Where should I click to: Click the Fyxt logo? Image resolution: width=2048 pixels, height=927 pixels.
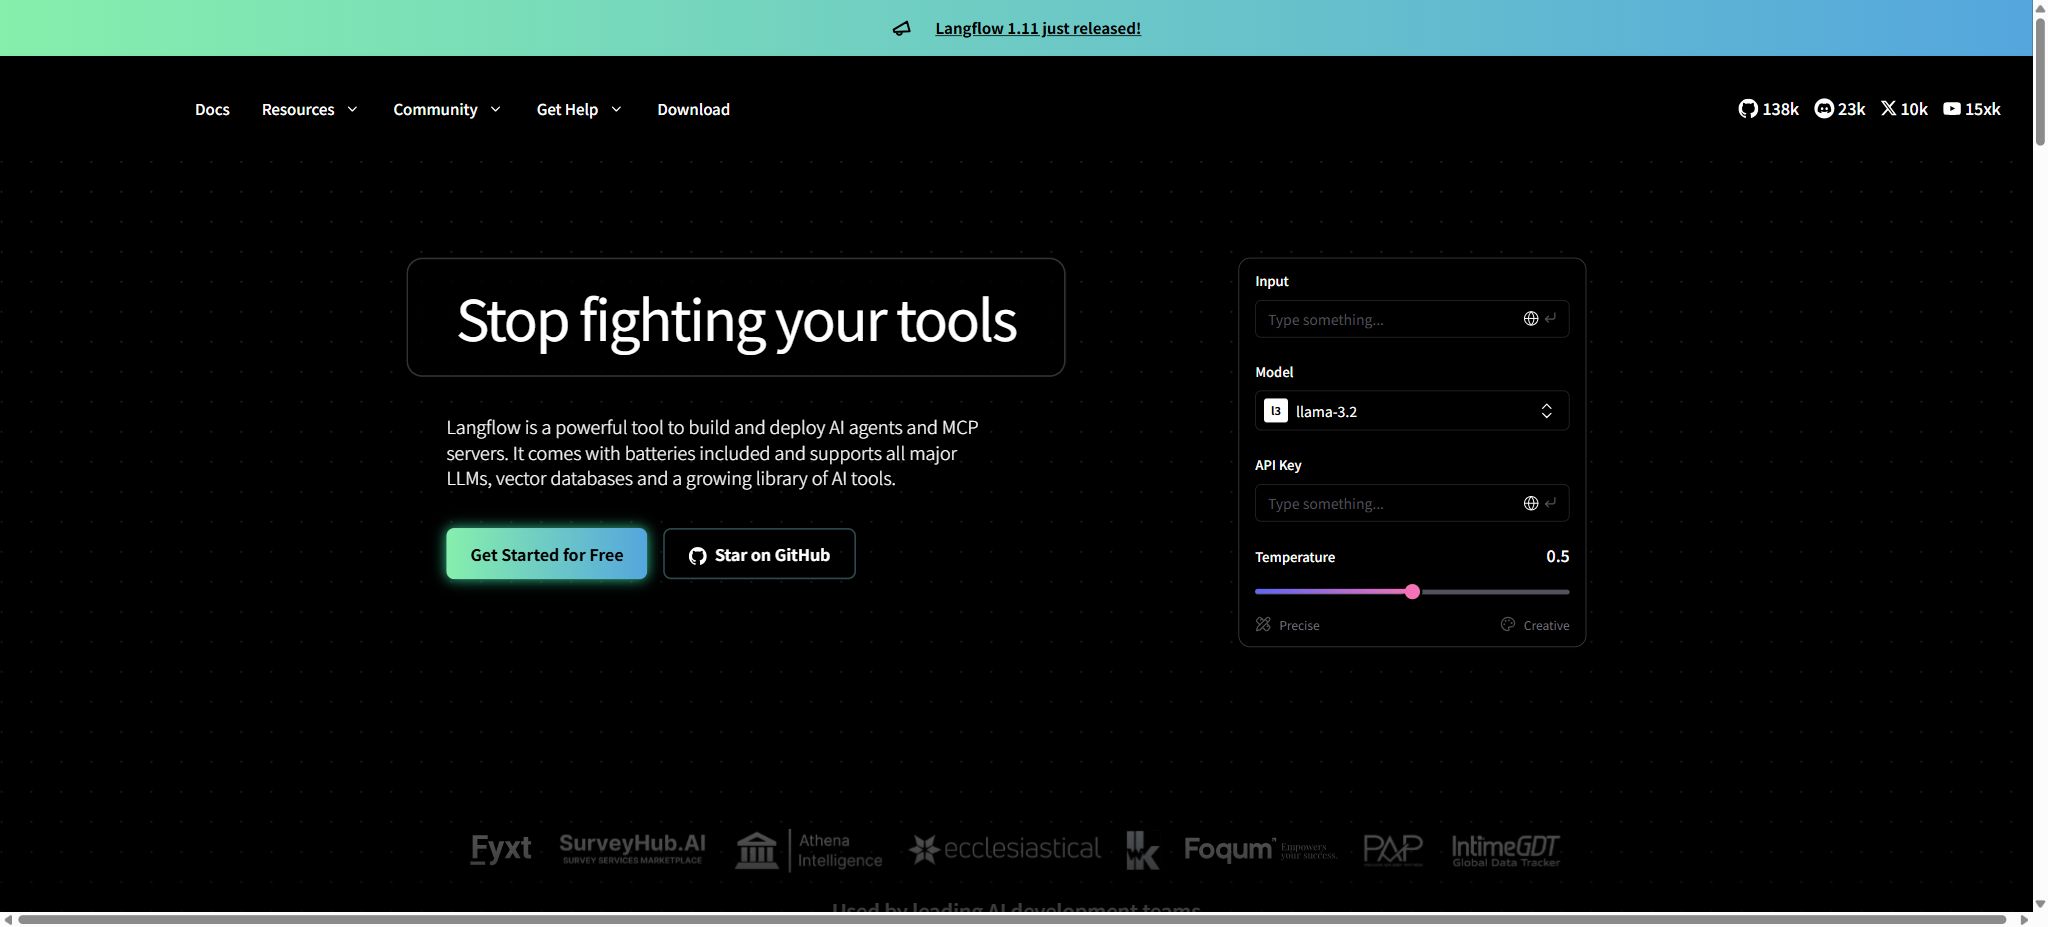coord(500,849)
